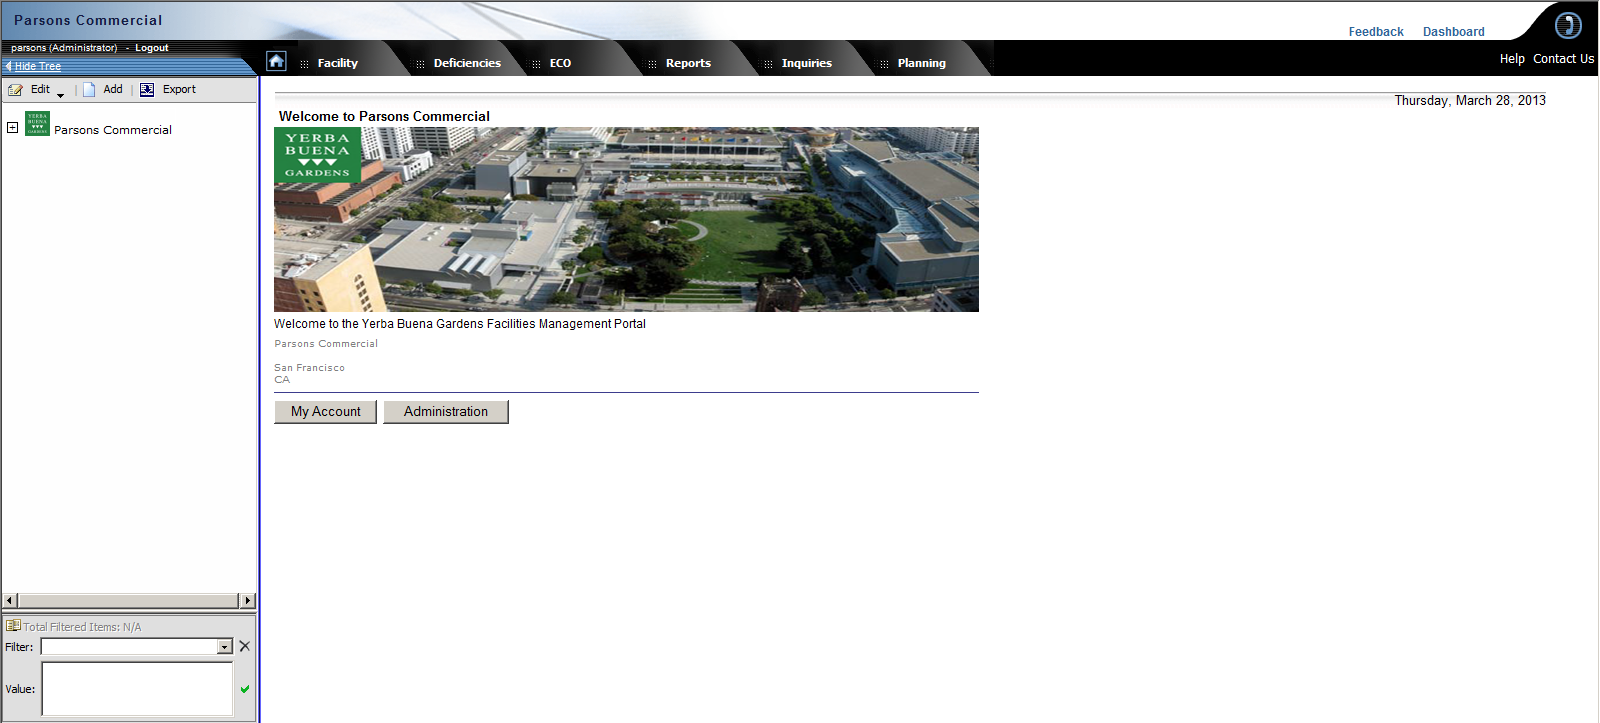Click tree scrollbar left arrow
The image size is (1600, 723).
pyautogui.click(x=10, y=601)
